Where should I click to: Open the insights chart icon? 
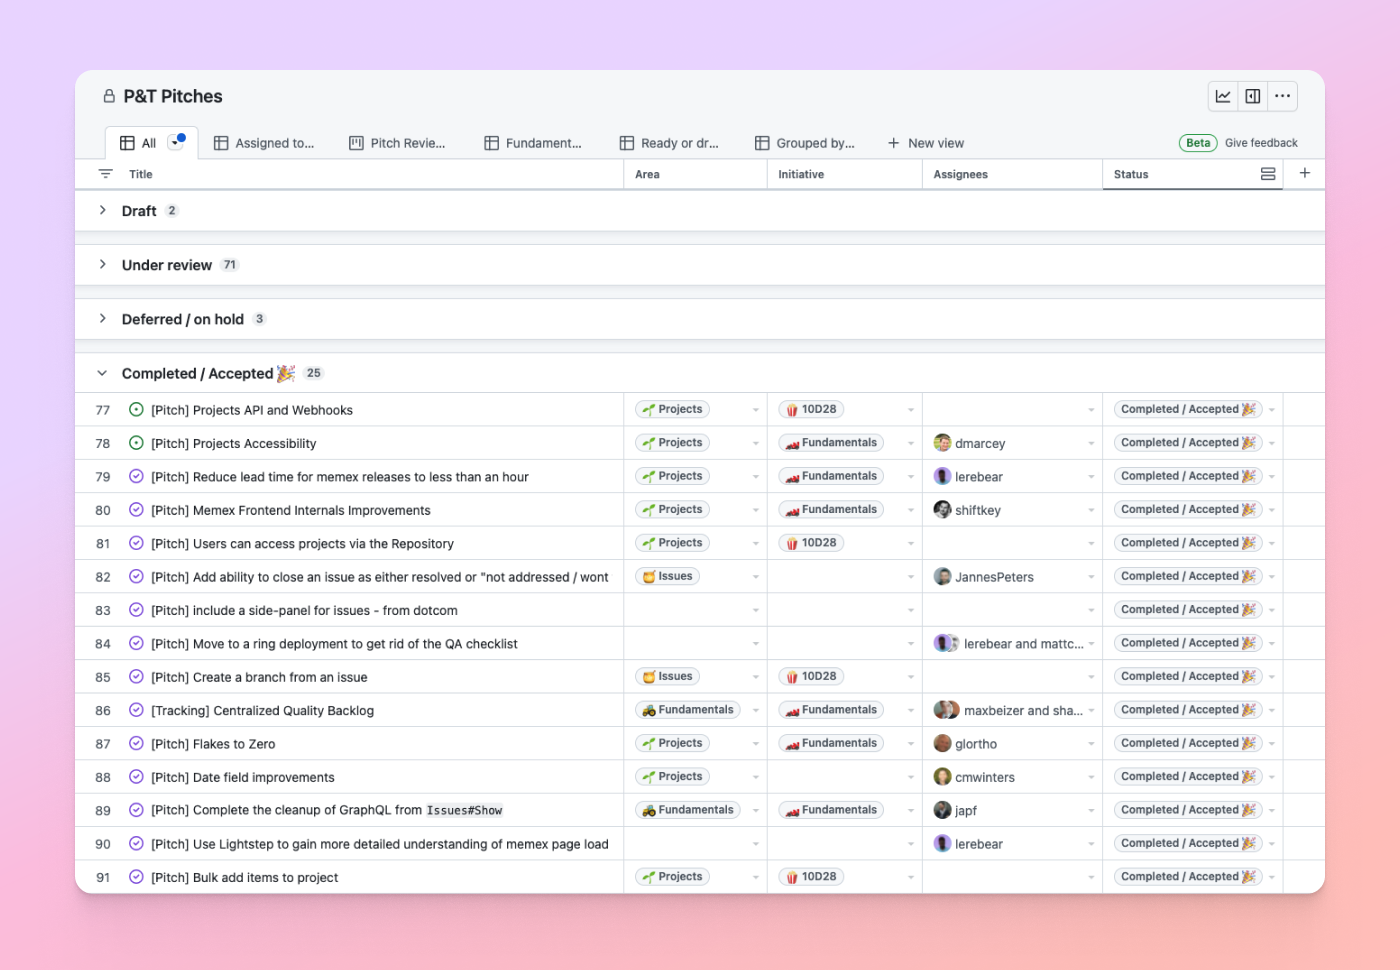(x=1223, y=96)
